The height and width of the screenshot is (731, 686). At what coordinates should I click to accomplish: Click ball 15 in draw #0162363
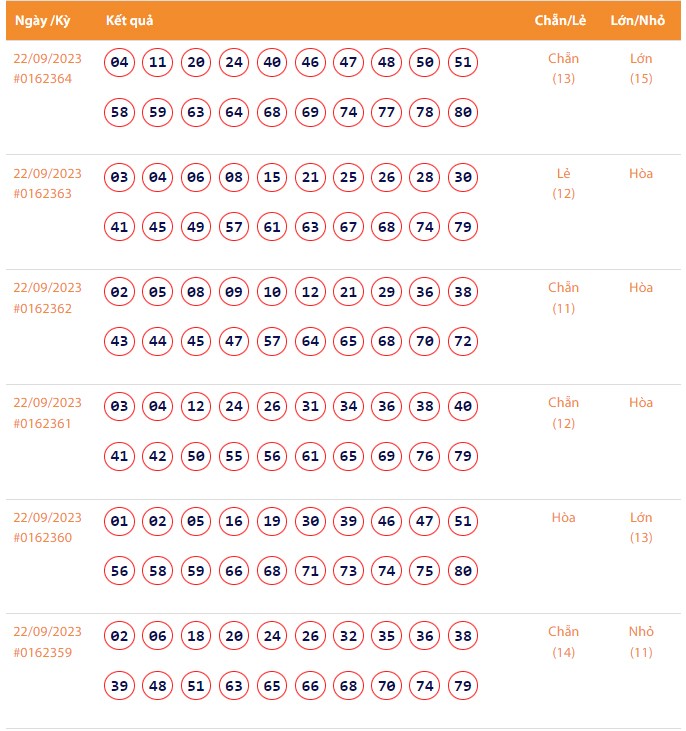tap(272, 178)
